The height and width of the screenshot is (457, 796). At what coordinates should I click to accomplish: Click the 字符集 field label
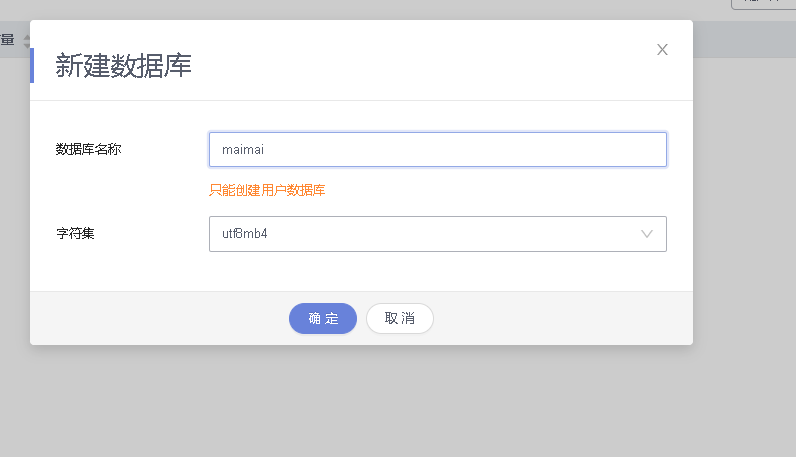pos(75,234)
